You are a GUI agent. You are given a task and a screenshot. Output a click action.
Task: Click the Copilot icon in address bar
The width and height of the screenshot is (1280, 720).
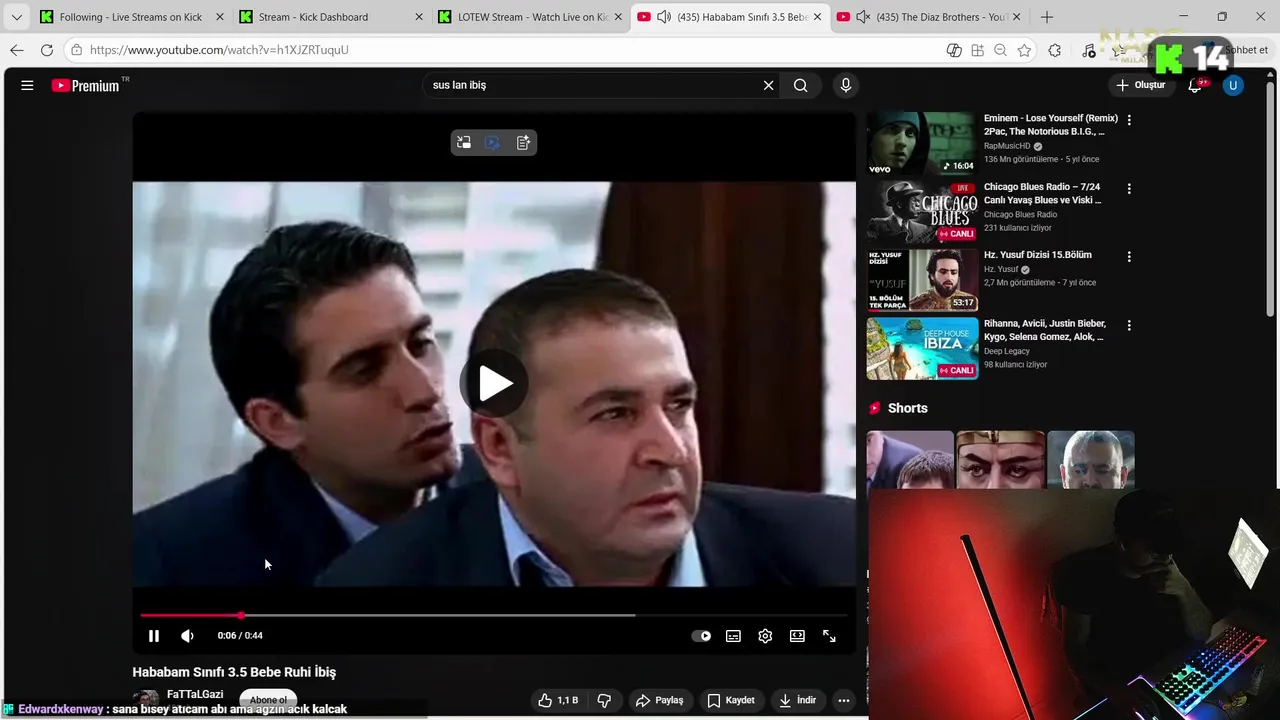coord(954,50)
